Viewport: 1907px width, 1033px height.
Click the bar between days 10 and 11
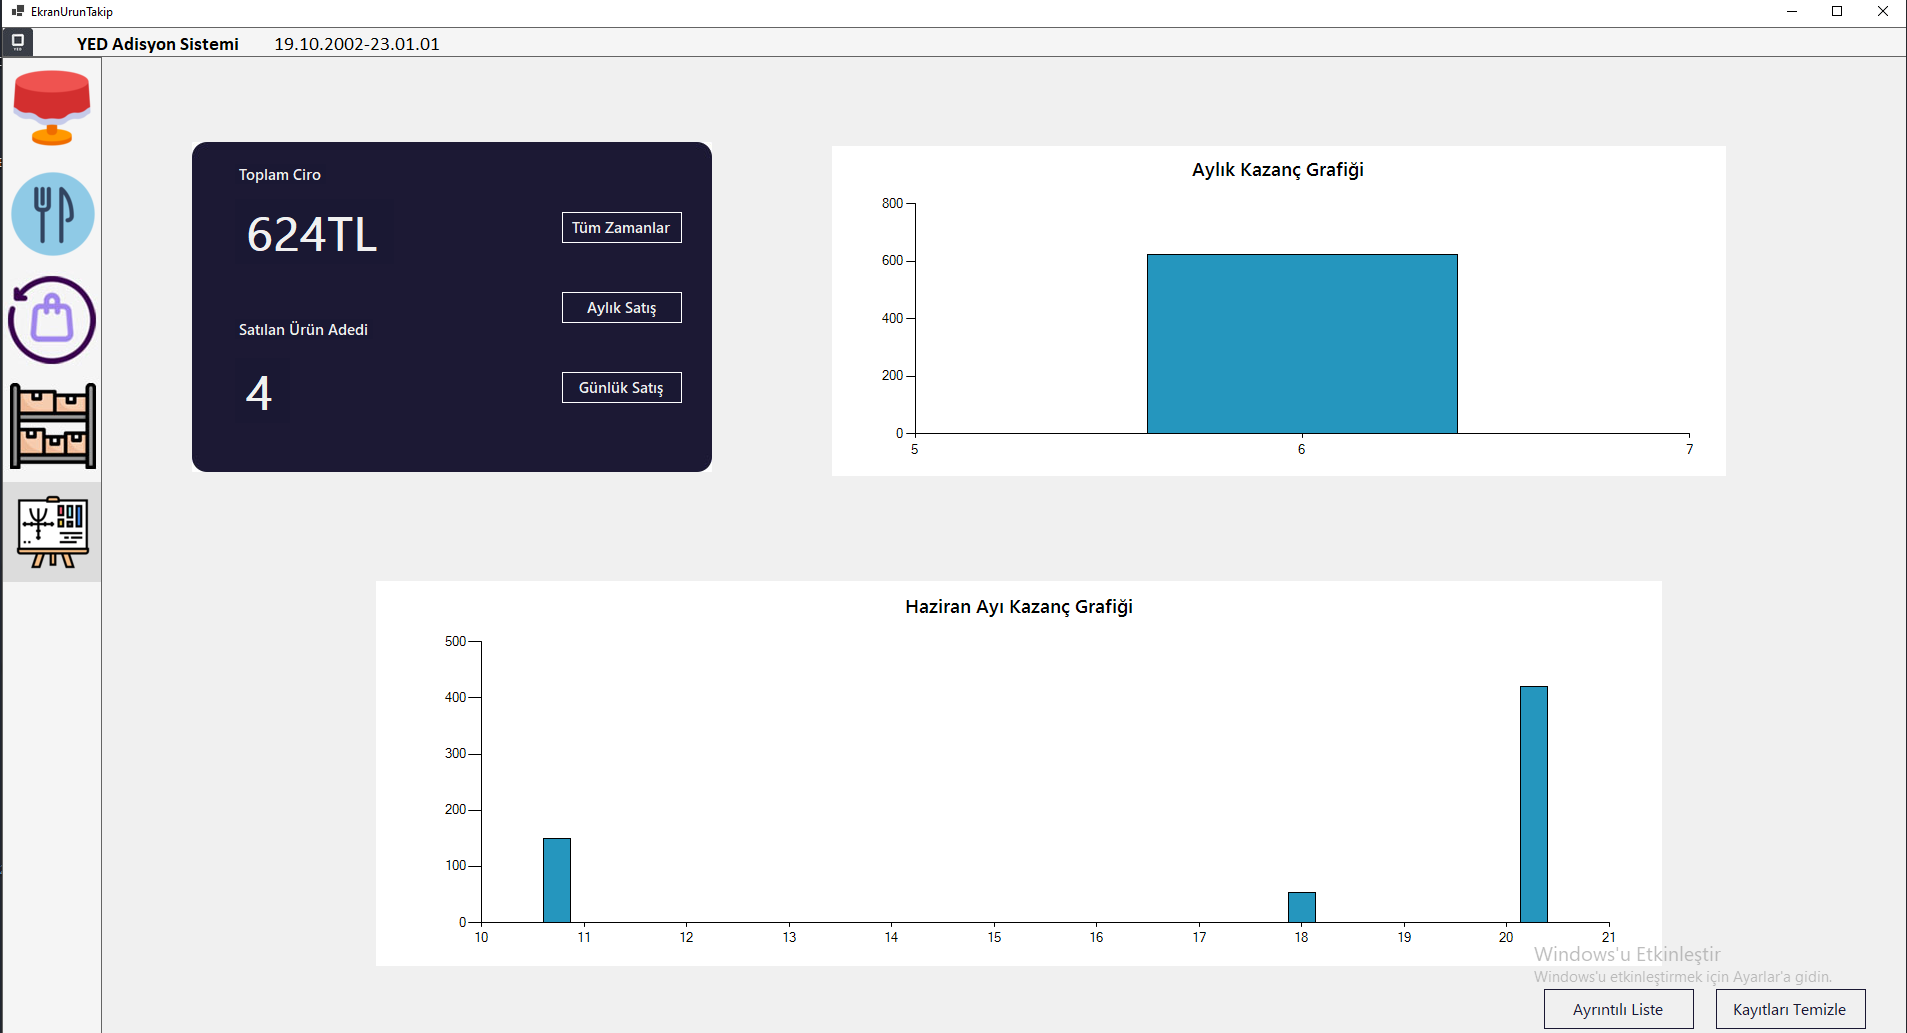[x=556, y=880]
